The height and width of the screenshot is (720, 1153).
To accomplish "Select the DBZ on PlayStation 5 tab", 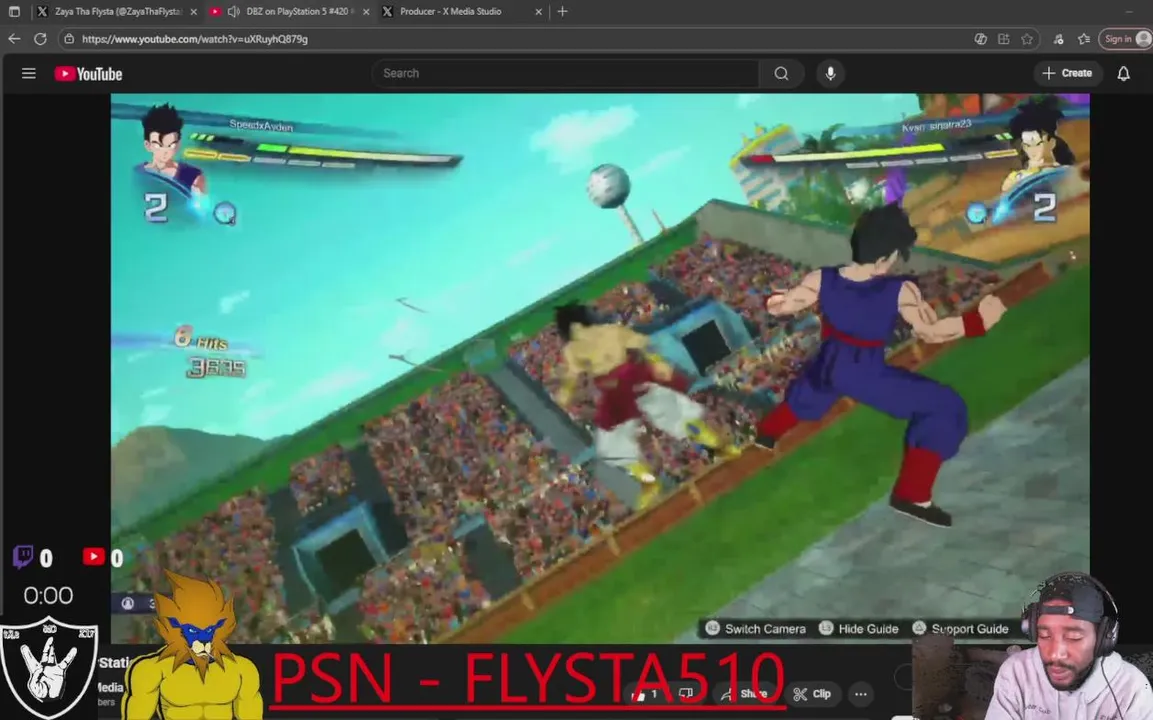I will (290, 12).
